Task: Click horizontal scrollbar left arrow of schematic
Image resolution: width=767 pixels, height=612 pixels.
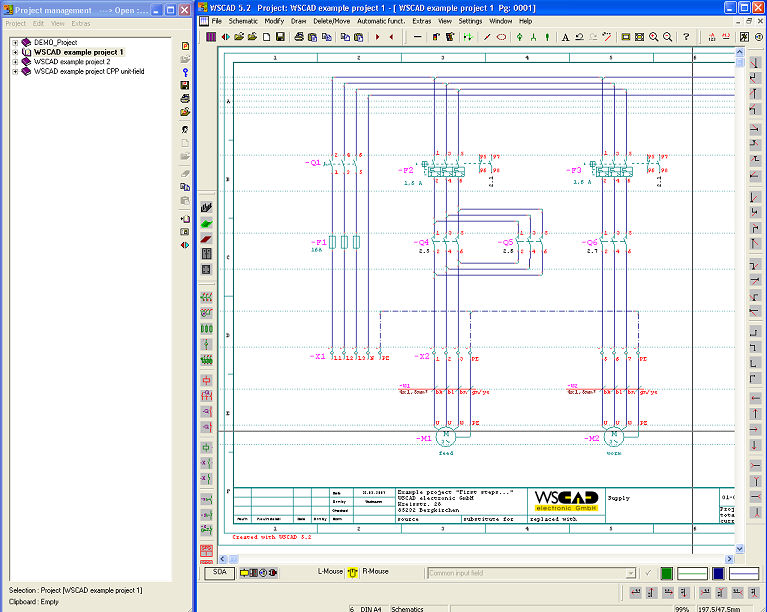Action: (223, 559)
